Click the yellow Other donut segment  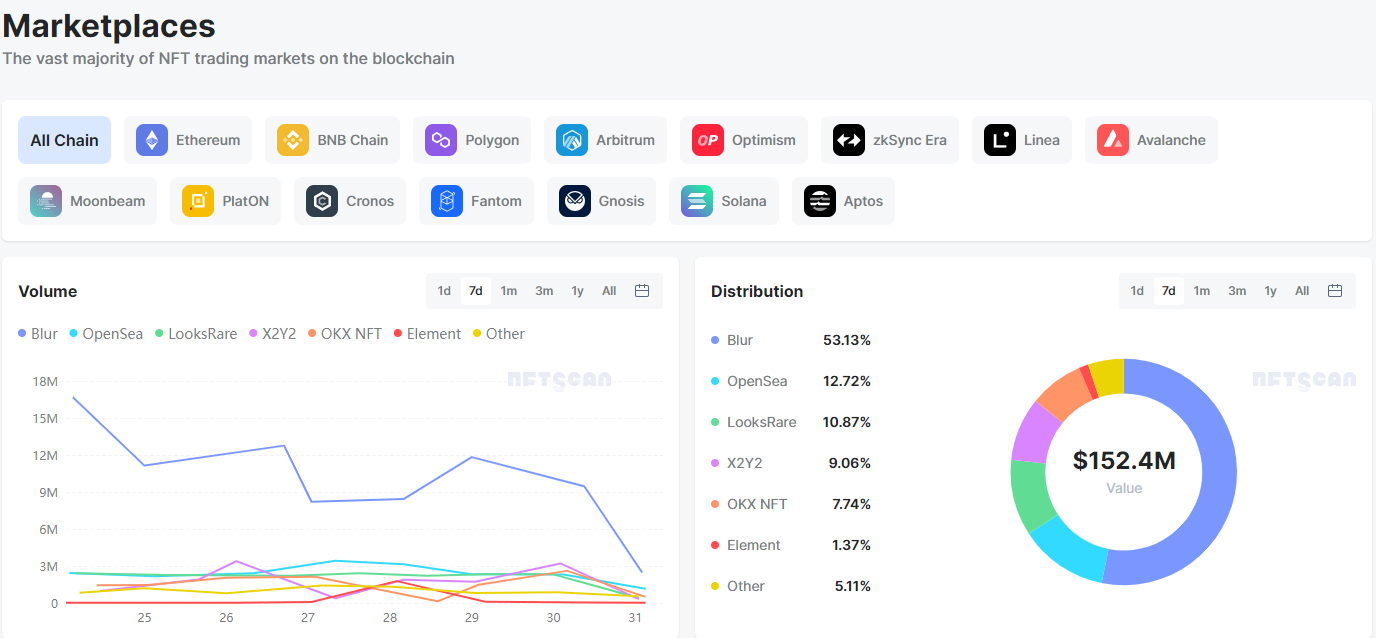1108,378
